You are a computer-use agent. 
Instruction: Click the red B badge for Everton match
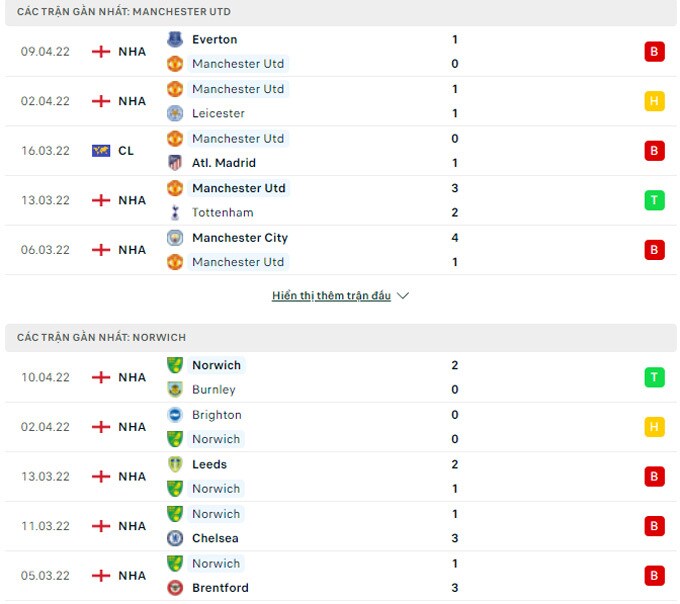[654, 52]
